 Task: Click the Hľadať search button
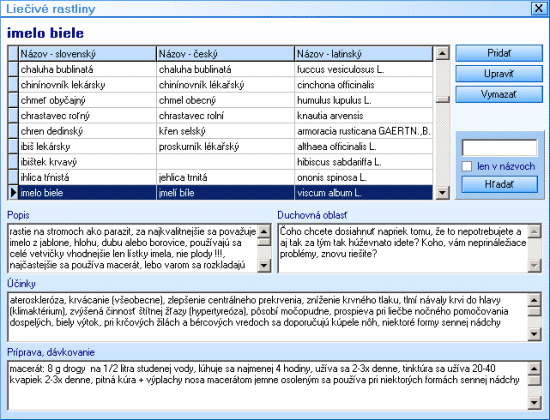(x=499, y=184)
